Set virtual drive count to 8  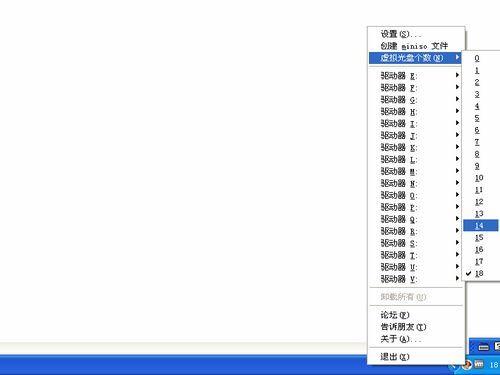coord(481,154)
